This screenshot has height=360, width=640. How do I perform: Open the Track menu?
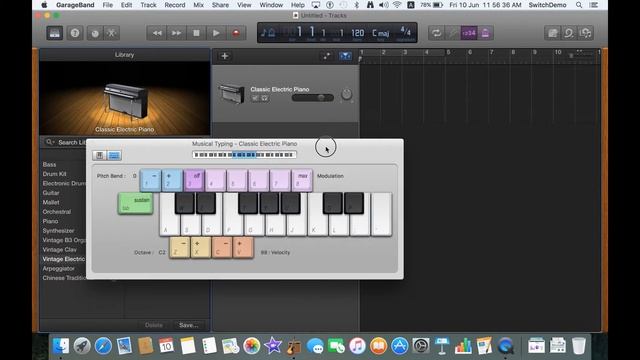click(148, 5)
